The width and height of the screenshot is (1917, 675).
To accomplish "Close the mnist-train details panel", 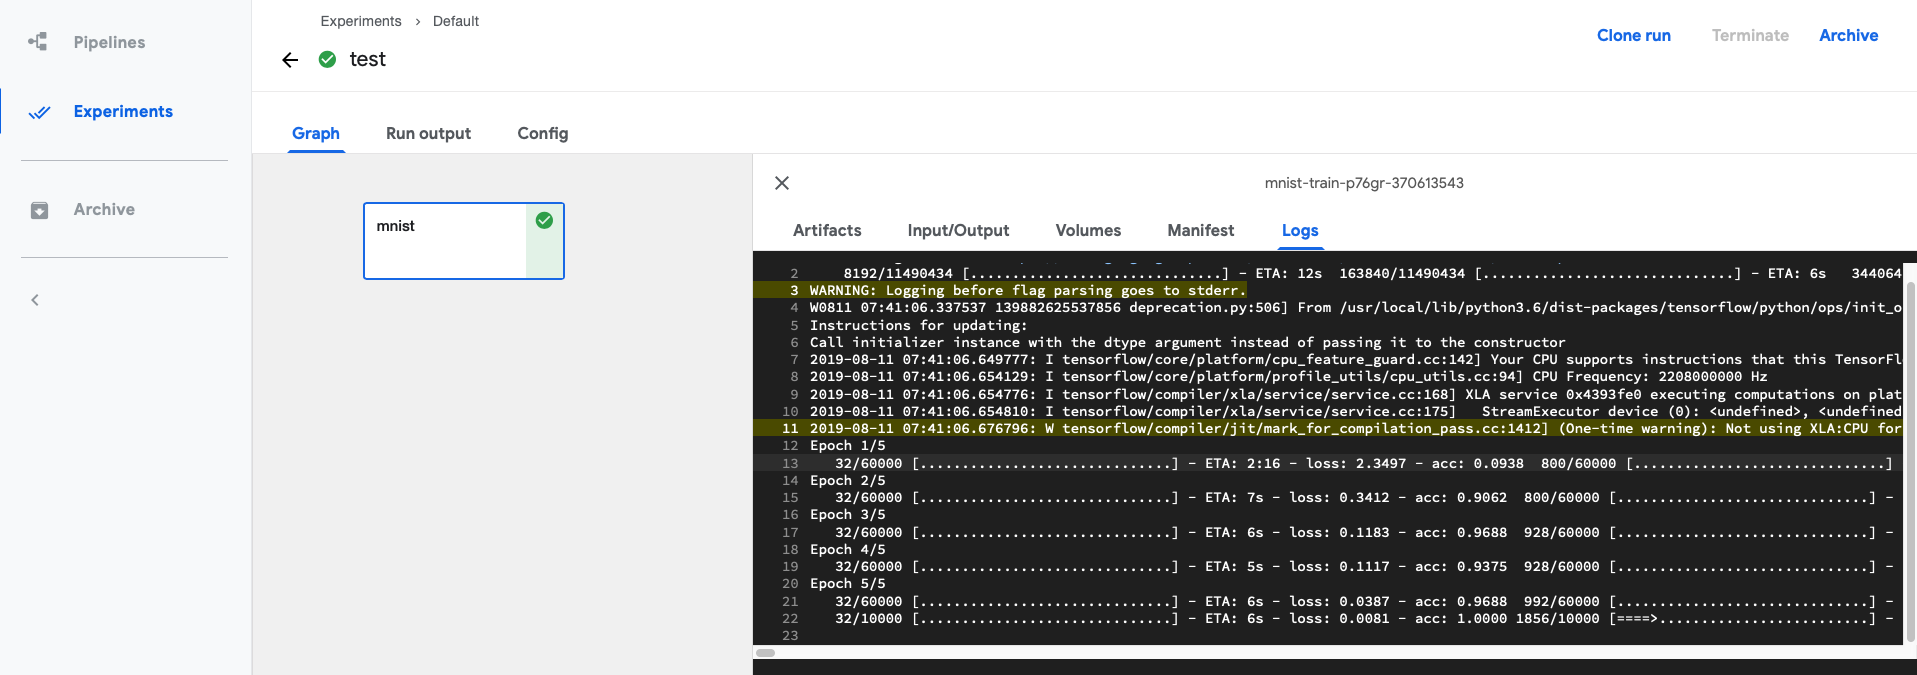I will click(782, 183).
